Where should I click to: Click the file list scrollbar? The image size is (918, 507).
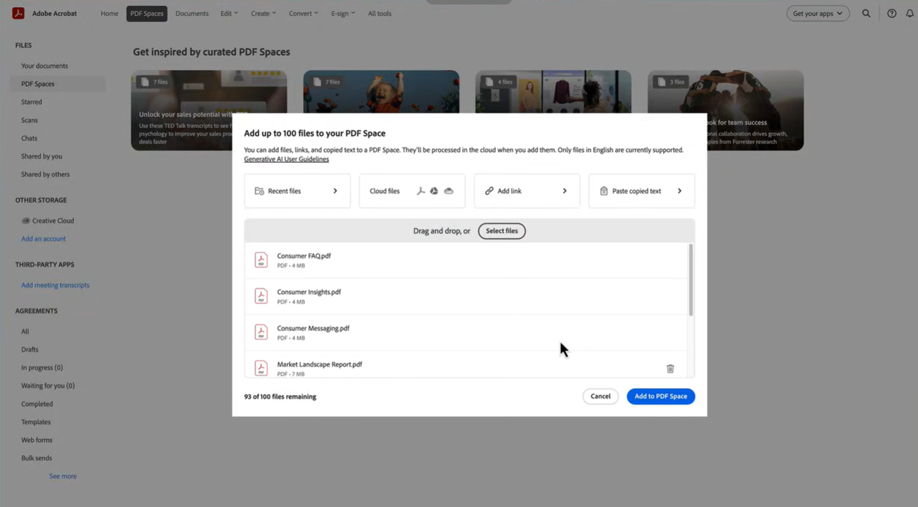coord(691,280)
